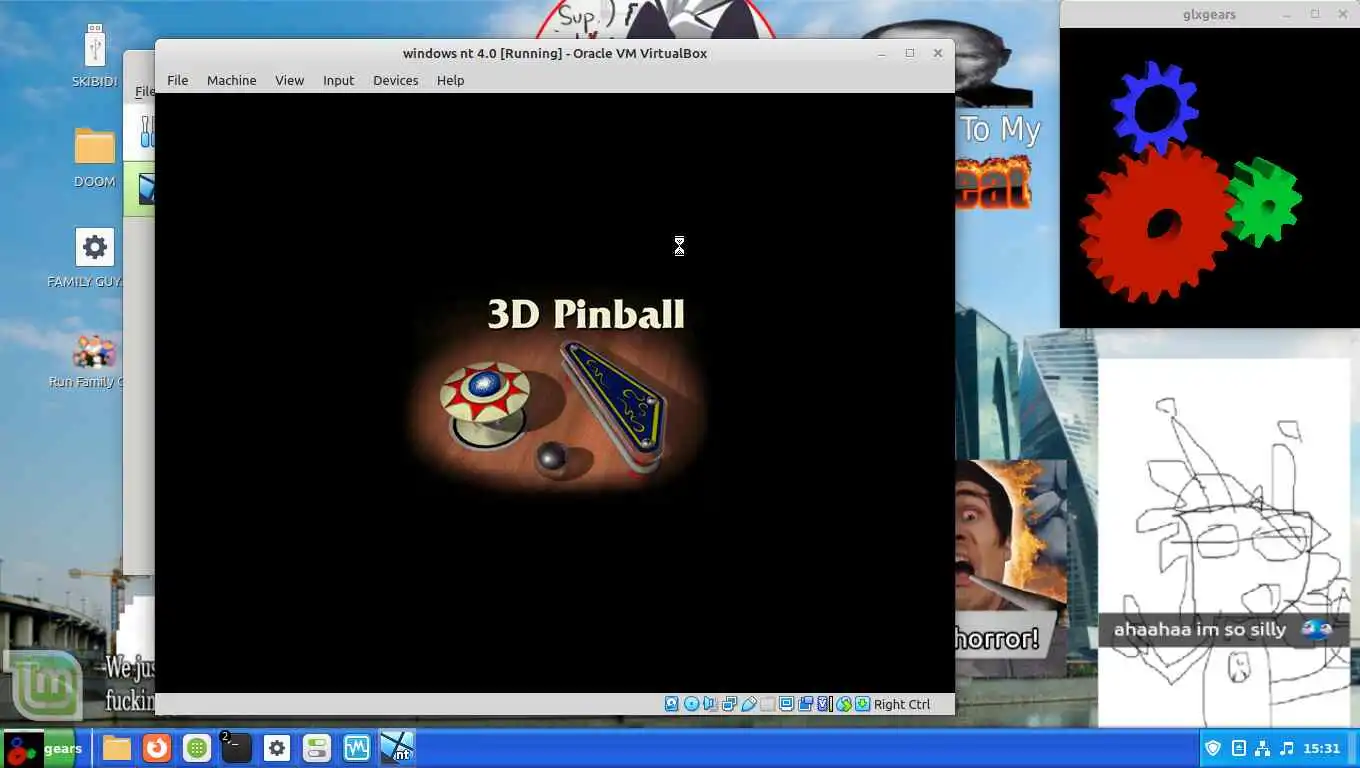This screenshot has width=1360, height=768.
Task: Open the File menu in VirtualBox
Action: [x=177, y=80]
